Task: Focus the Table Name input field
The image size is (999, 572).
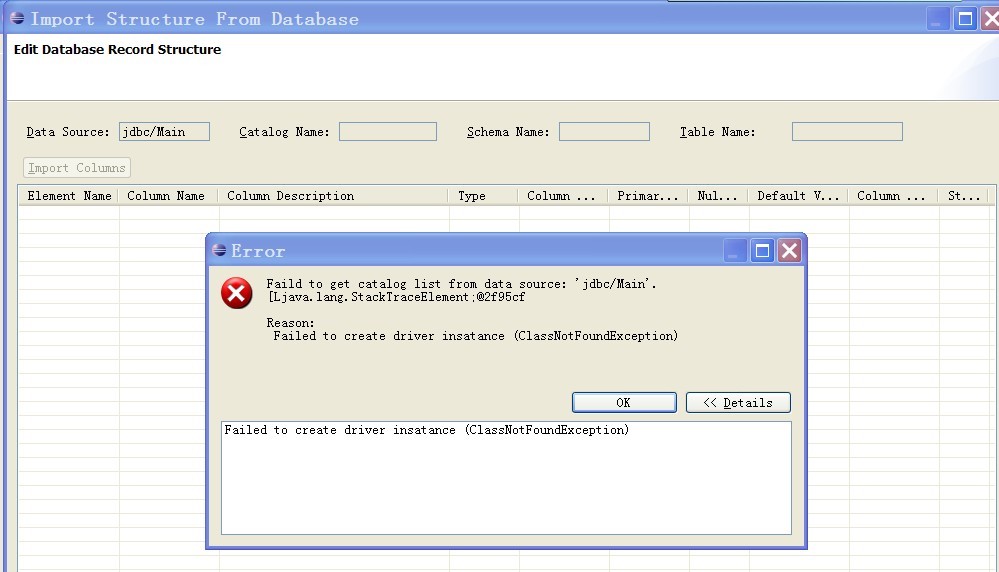Action: tap(846, 132)
